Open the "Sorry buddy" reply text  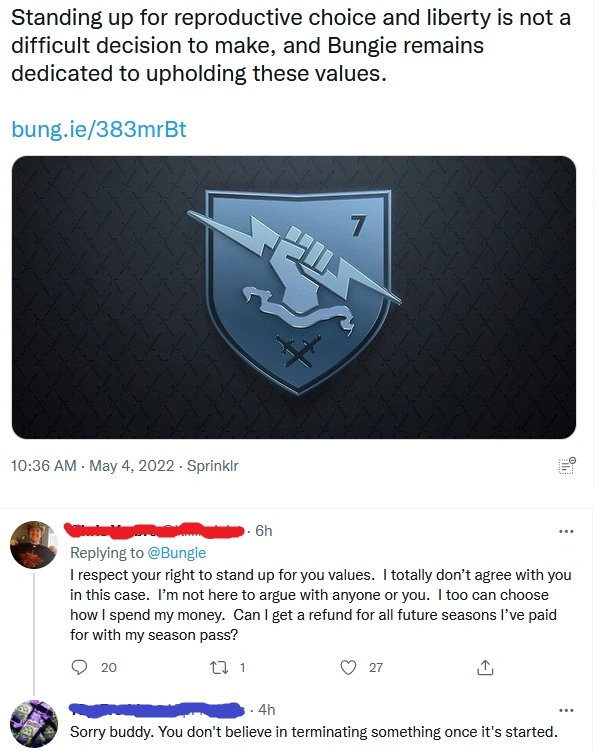pyautogui.click(x=314, y=732)
